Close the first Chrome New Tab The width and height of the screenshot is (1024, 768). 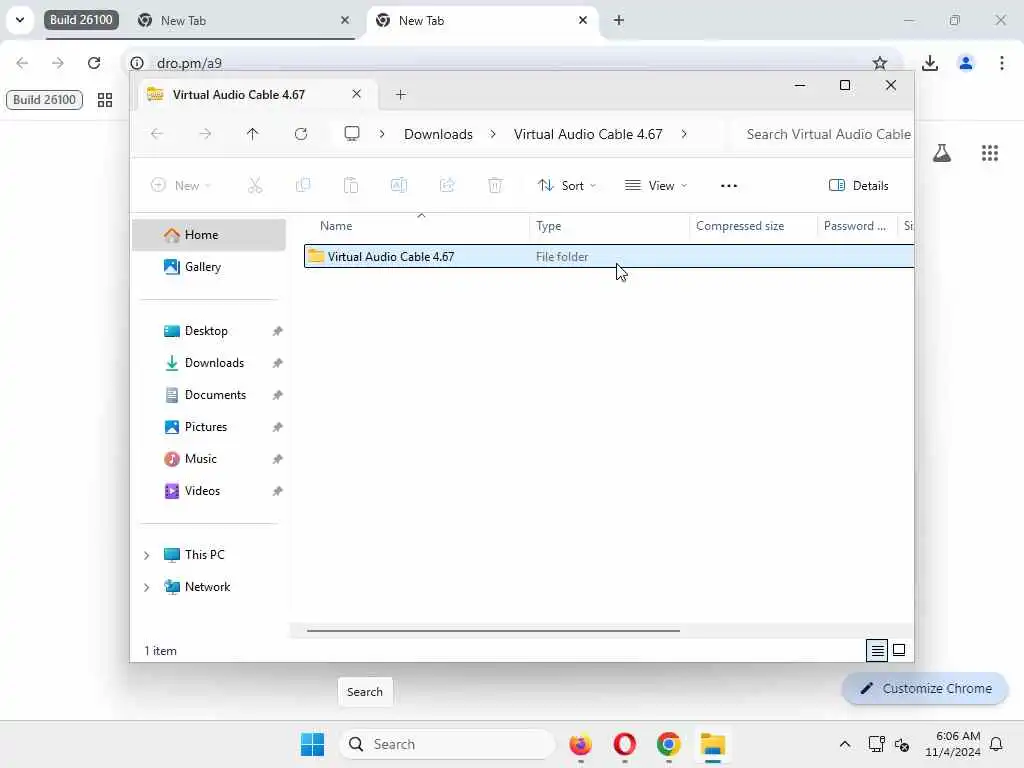[345, 20]
